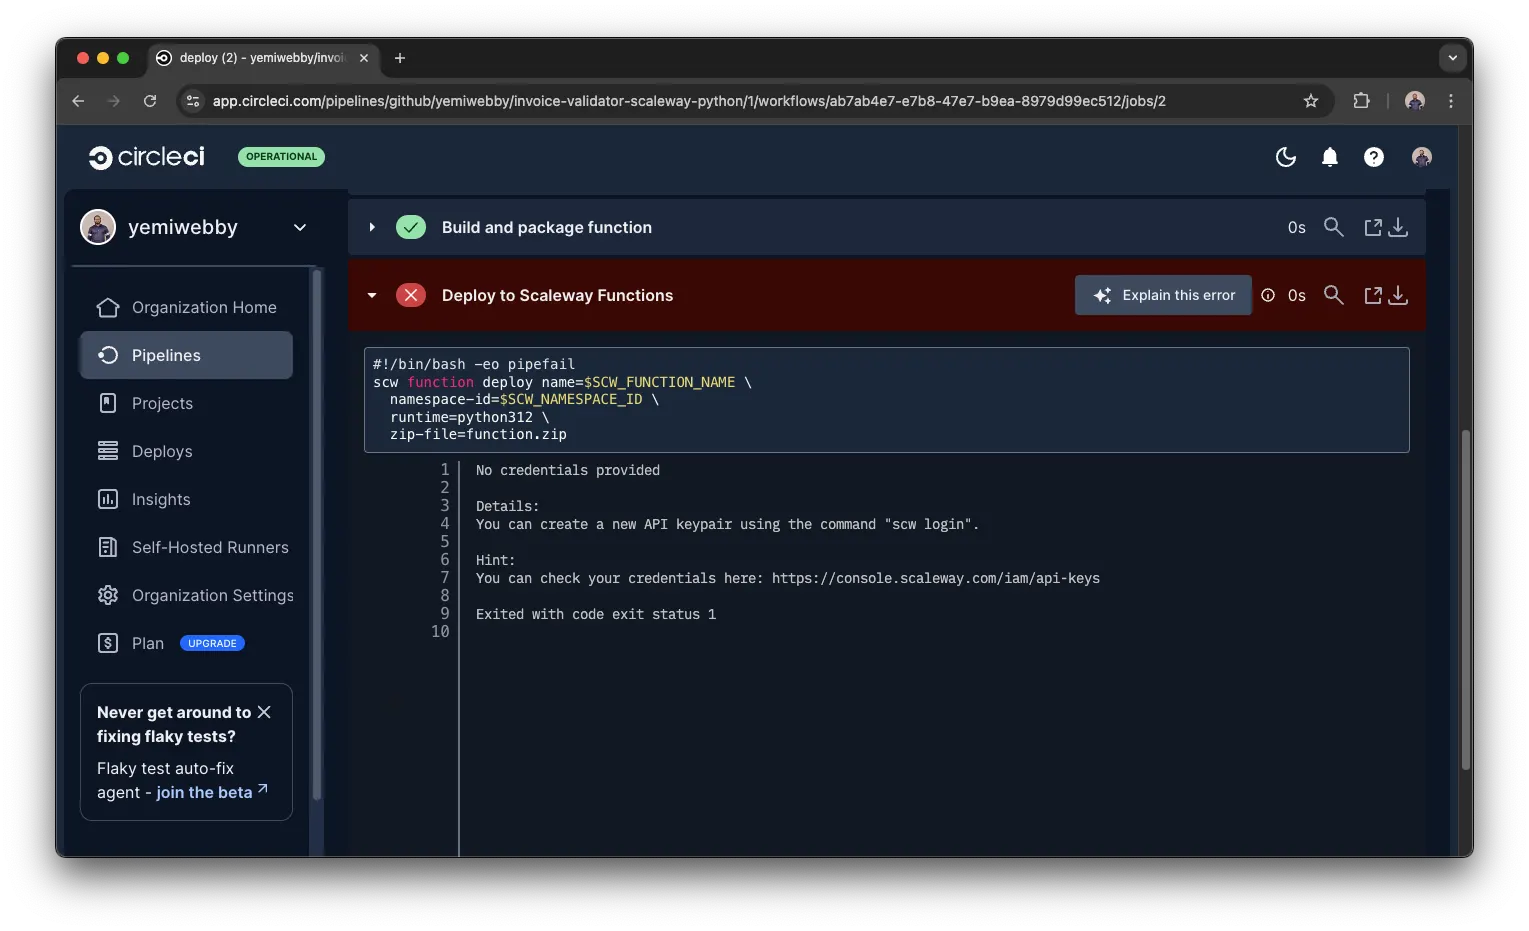This screenshot has height=931, width=1529.
Task: Open Self-Hosted Runners page
Action: pyautogui.click(x=186, y=547)
